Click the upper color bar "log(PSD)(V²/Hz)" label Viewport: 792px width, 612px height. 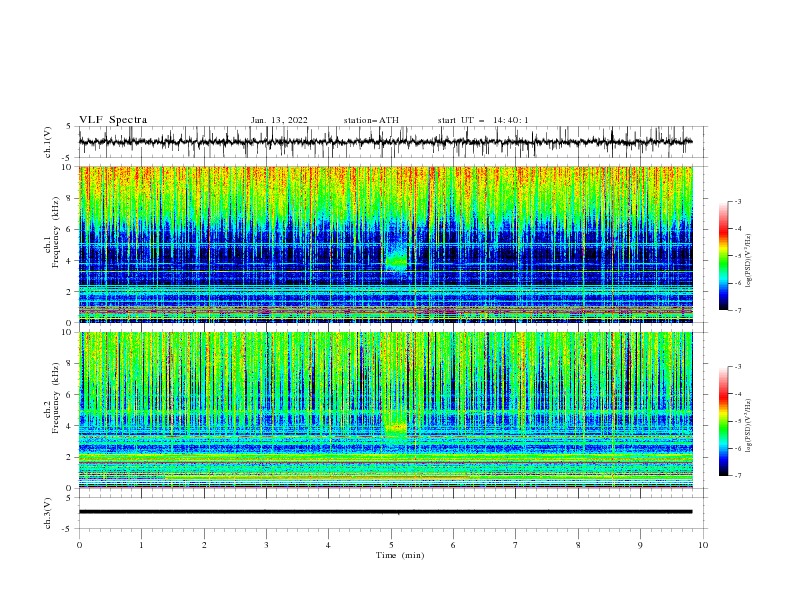point(748,261)
